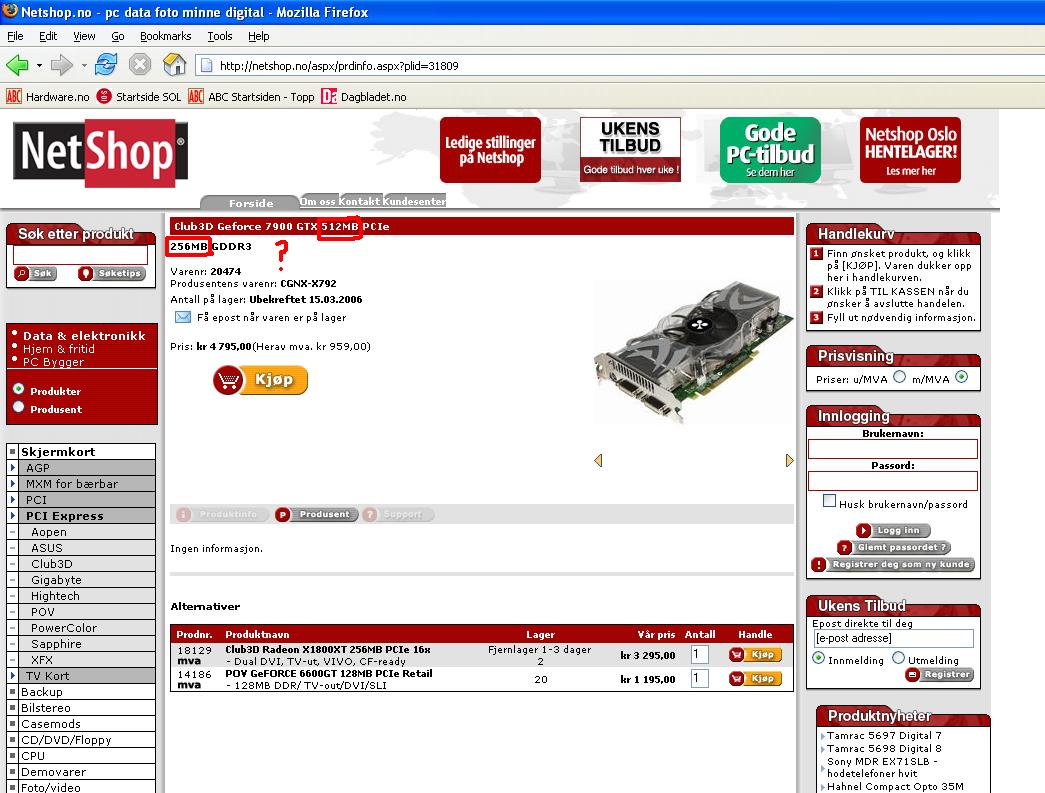Open the Dagbladet.no bookmark
This screenshot has width=1045, height=793.
pyautogui.click(x=364, y=97)
